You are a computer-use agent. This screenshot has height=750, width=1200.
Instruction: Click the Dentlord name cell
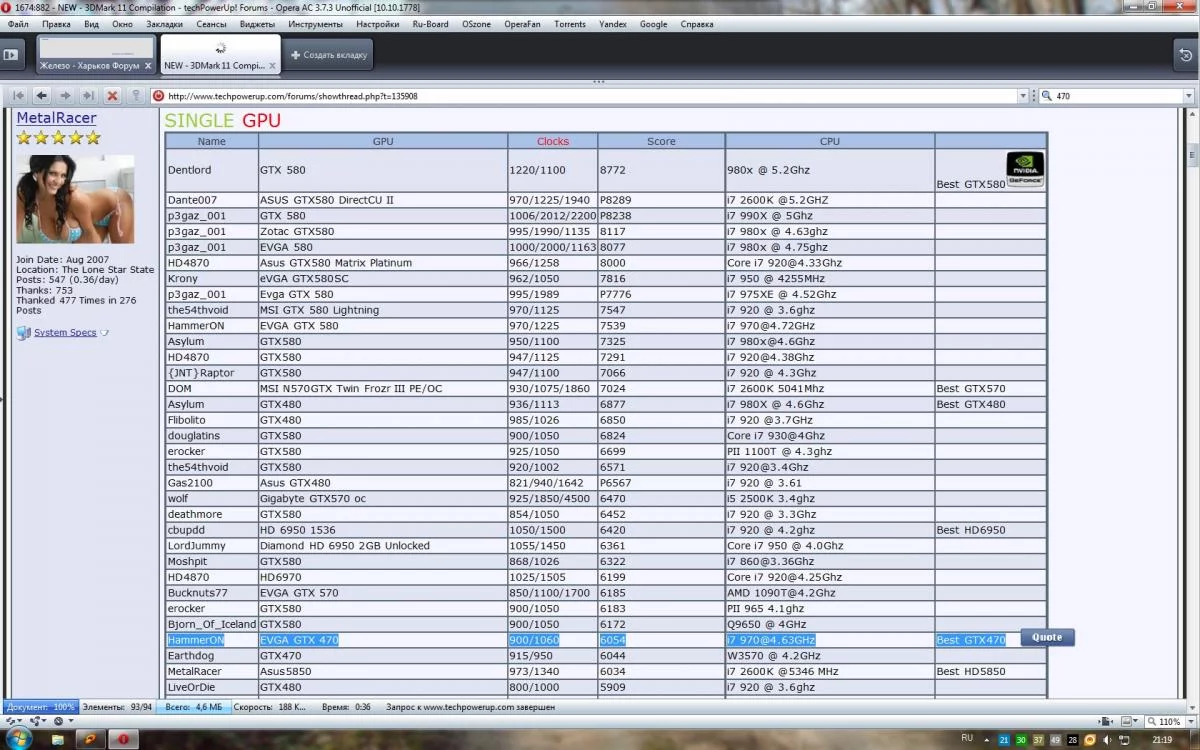[x=211, y=171]
